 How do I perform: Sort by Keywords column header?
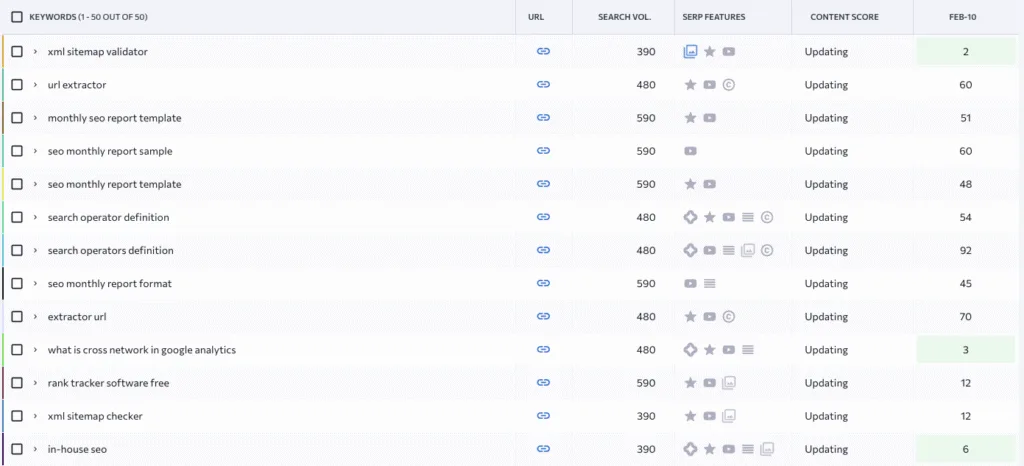[88, 17]
